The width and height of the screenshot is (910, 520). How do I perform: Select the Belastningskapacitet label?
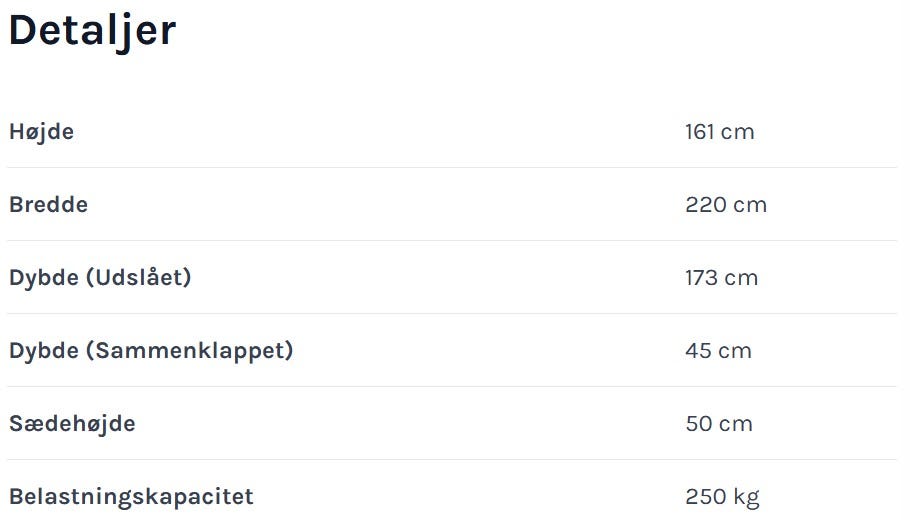click(131, 496)
